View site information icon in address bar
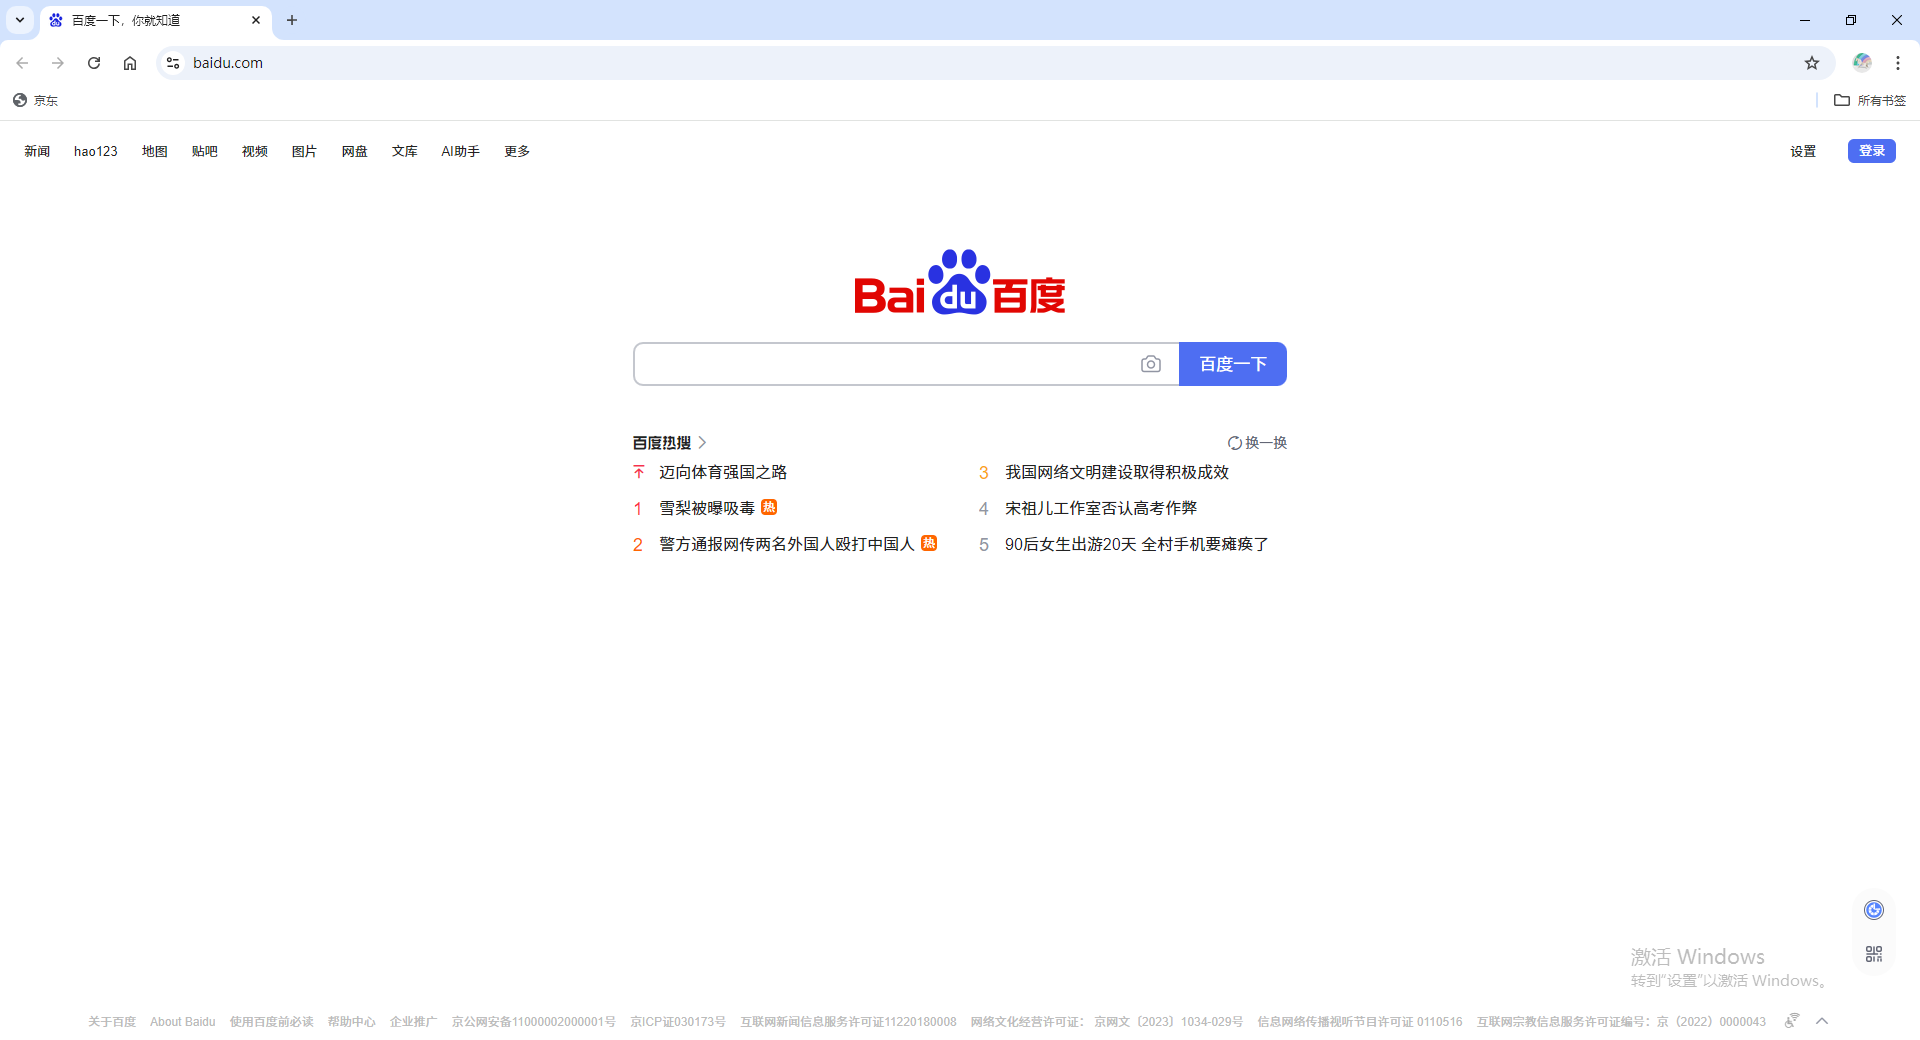 (173, 63)
